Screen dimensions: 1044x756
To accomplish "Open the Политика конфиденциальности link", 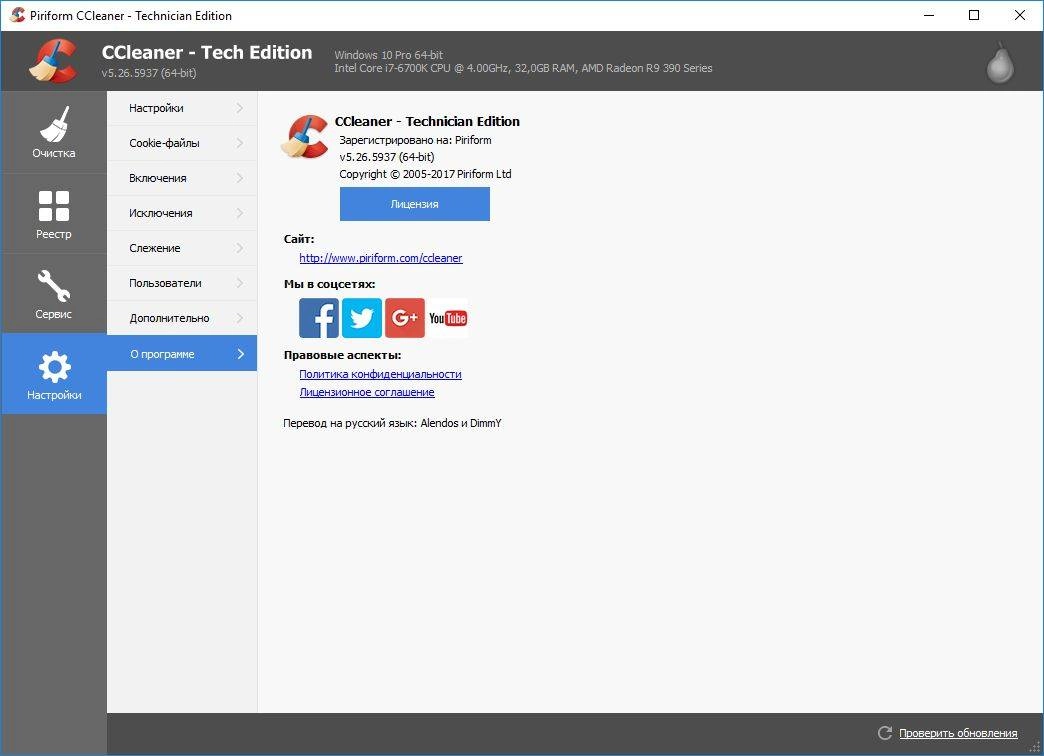I will [380, 374].
